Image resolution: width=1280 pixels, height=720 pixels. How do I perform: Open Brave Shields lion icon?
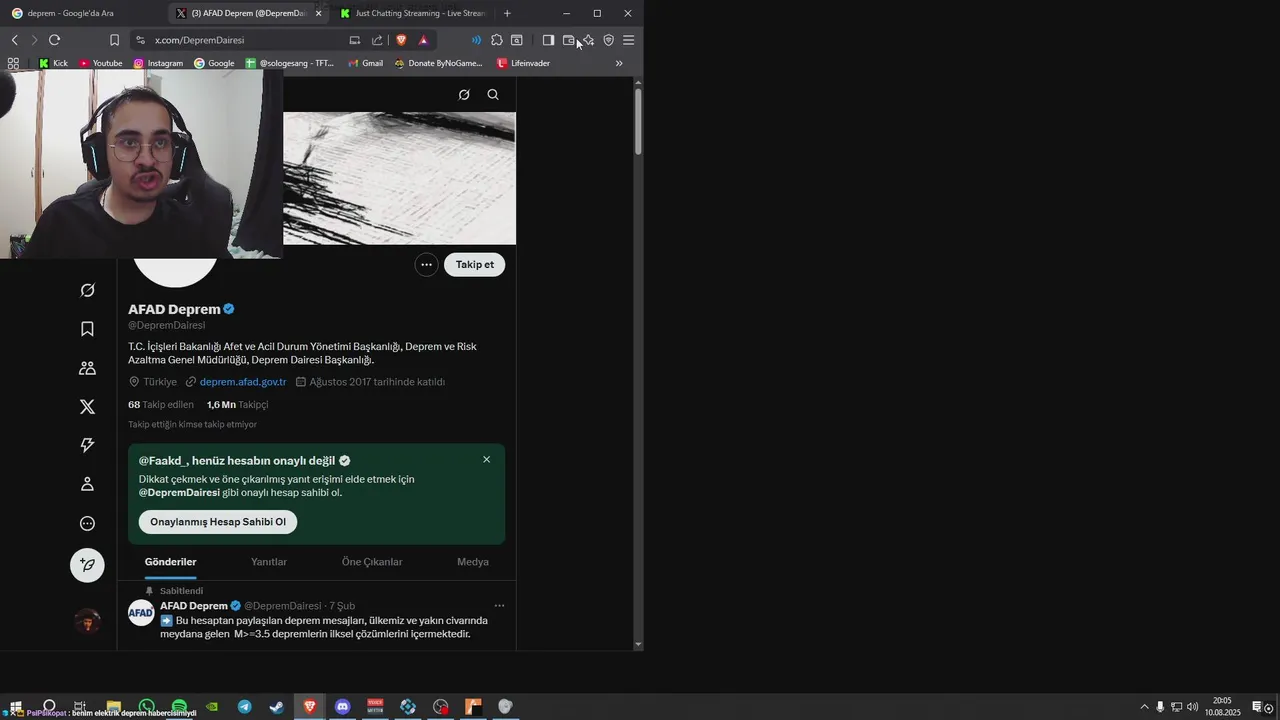click(401, 40)
